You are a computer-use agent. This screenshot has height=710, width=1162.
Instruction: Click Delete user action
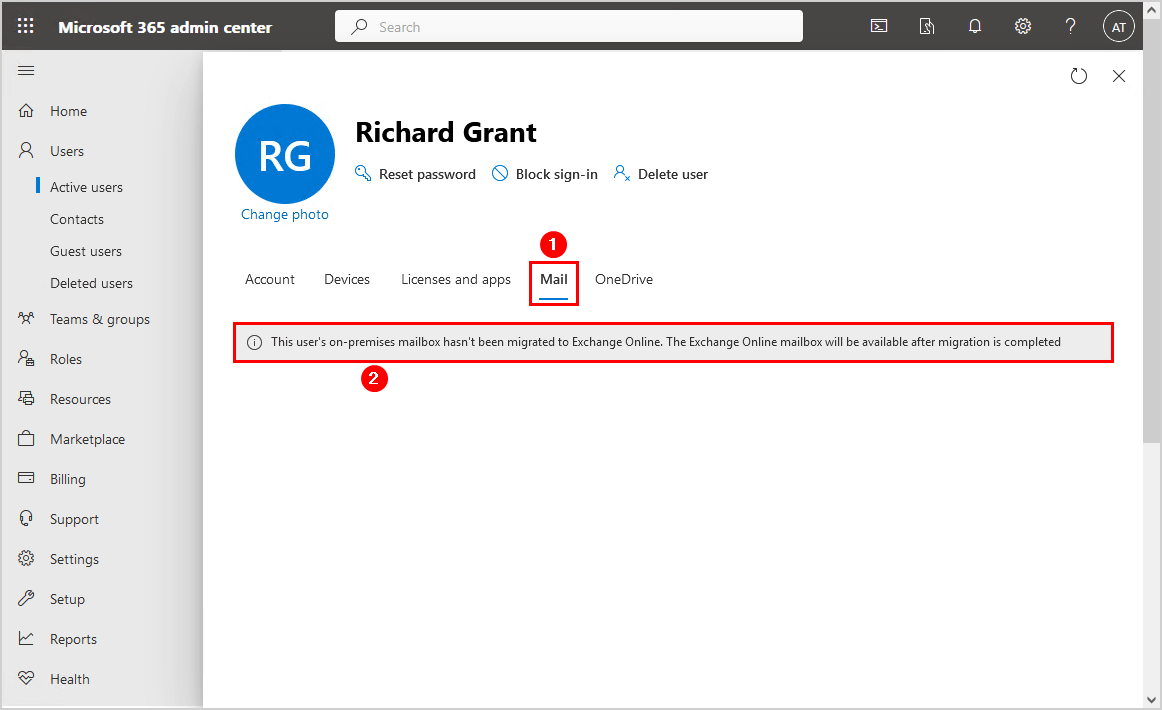(x=661, y=174)
